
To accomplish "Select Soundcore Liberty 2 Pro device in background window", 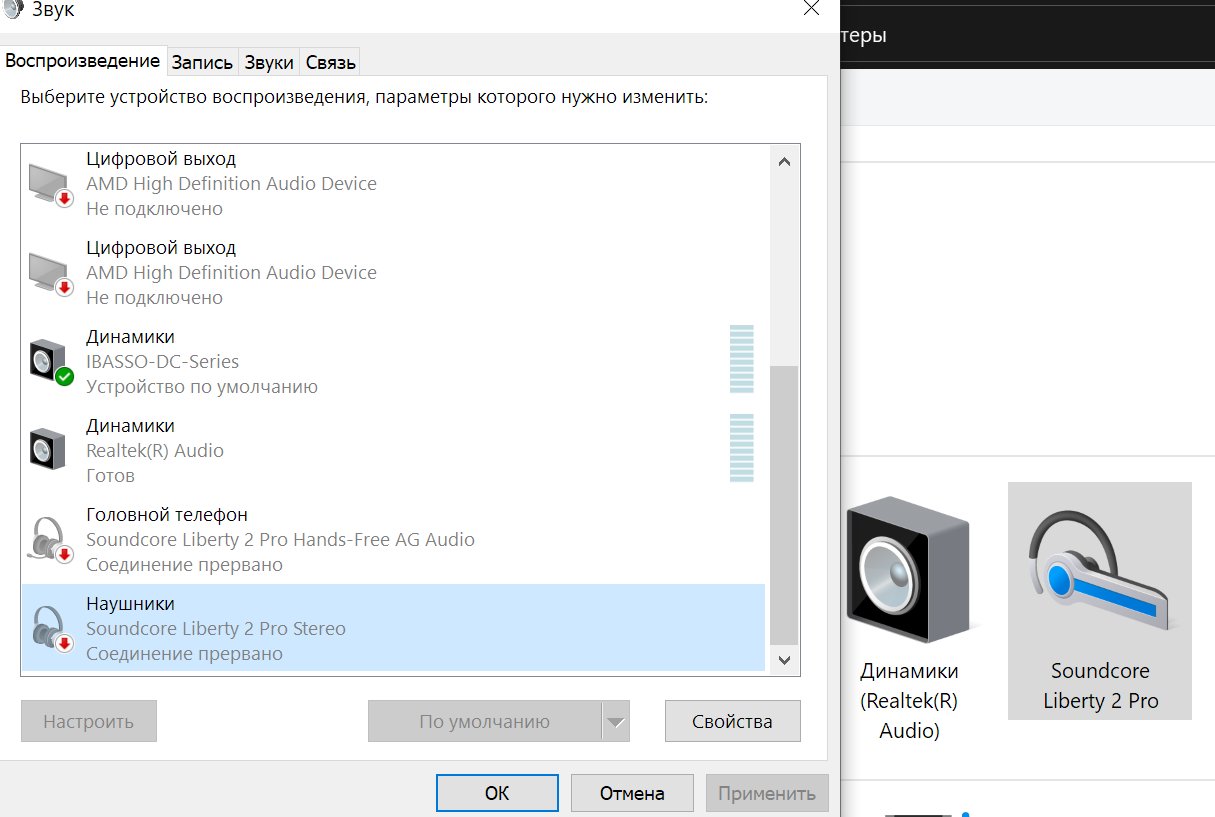I will [x=1100, y=601].
